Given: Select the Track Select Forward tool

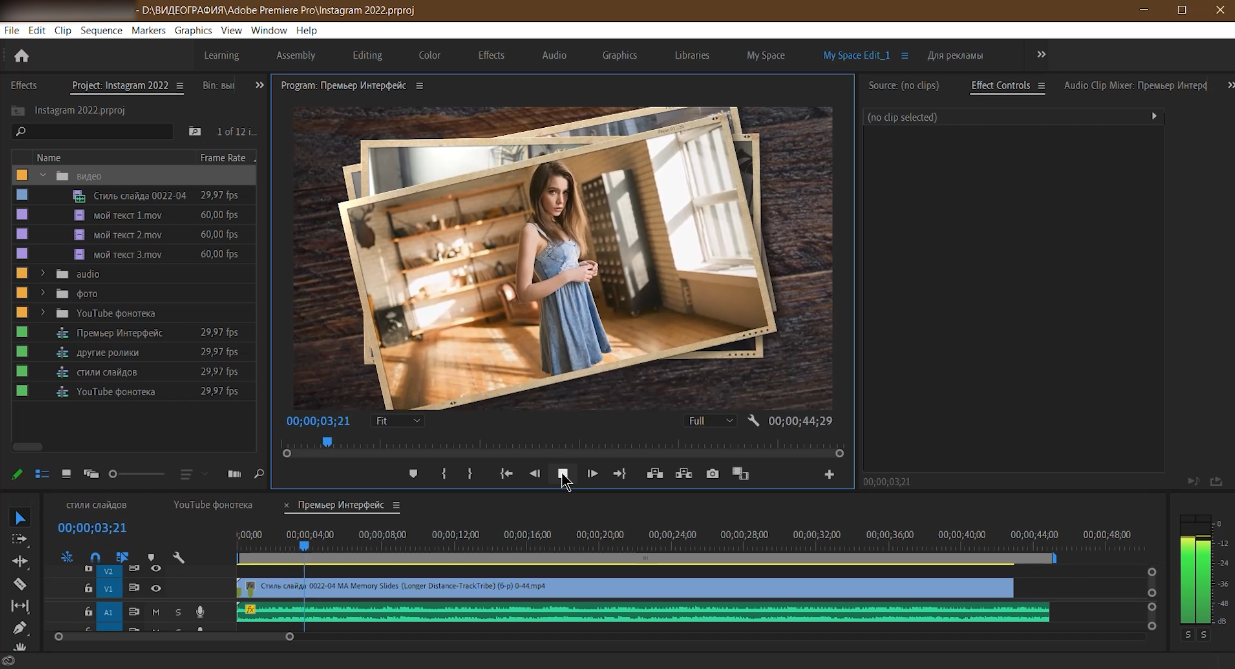Looking at the screenshot, I should (x=20, y=539).
